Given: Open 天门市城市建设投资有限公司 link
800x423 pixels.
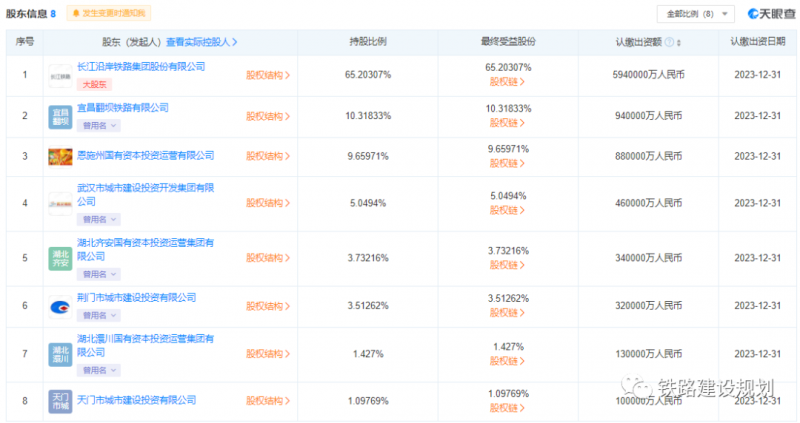Looking at the screenshot, I should coord(136,400).
